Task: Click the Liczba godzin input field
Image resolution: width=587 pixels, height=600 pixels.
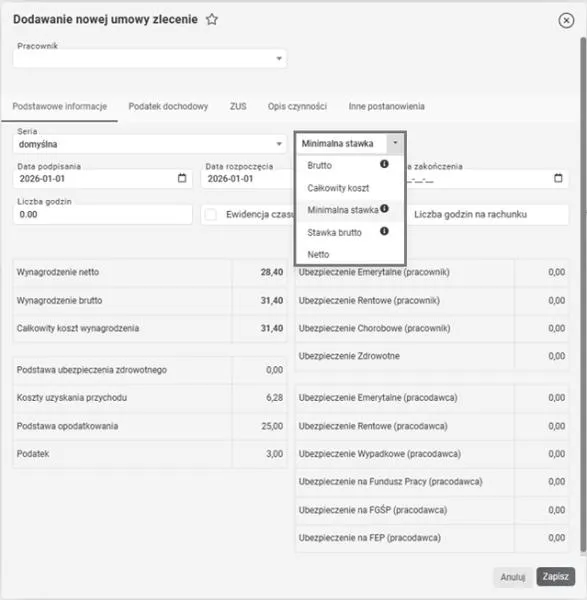Action: point(103,214)
